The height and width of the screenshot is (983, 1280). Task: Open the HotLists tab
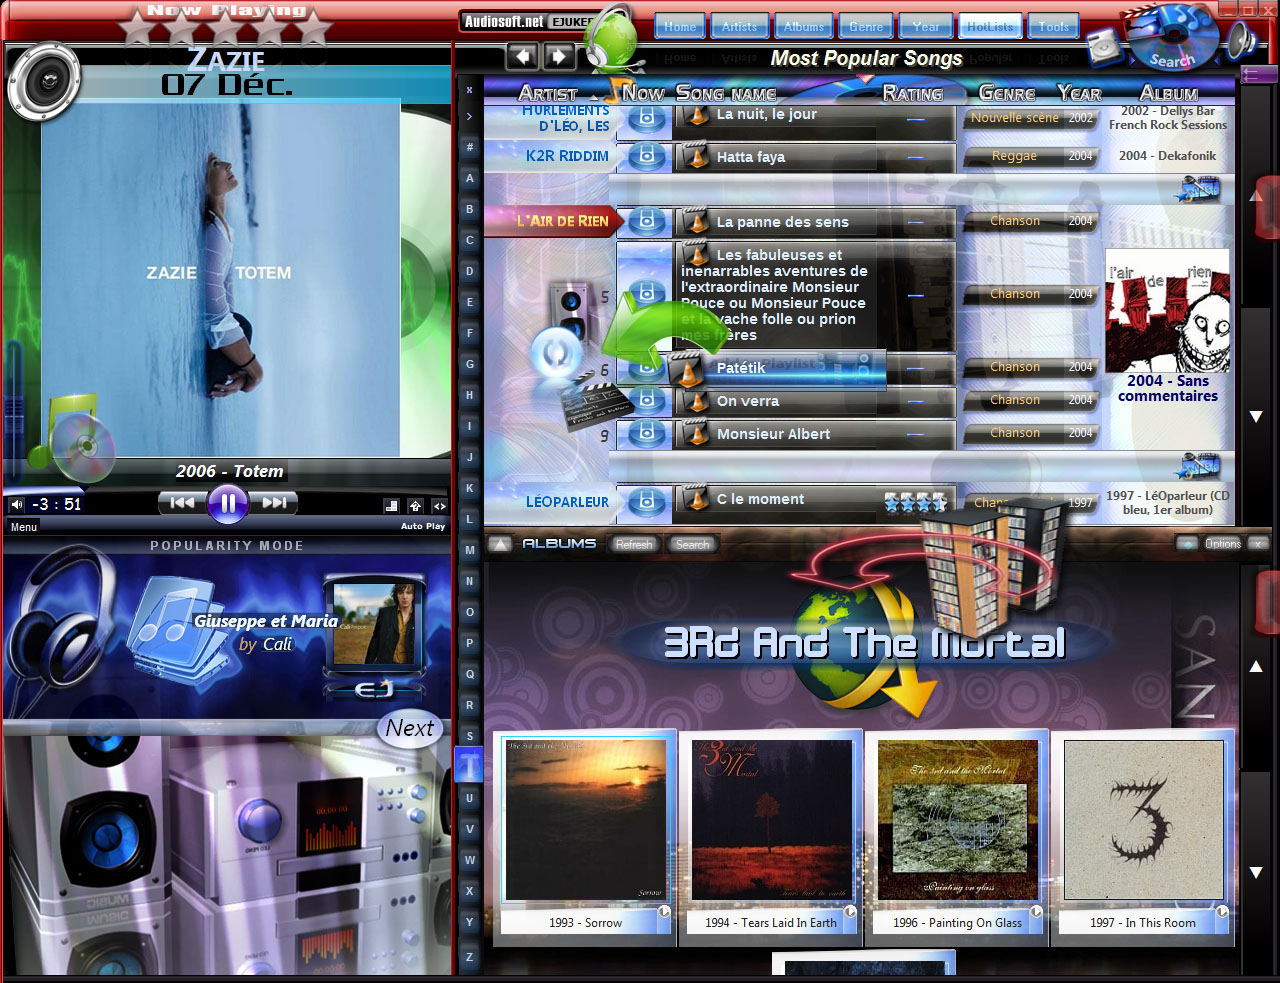coord(990,27)
